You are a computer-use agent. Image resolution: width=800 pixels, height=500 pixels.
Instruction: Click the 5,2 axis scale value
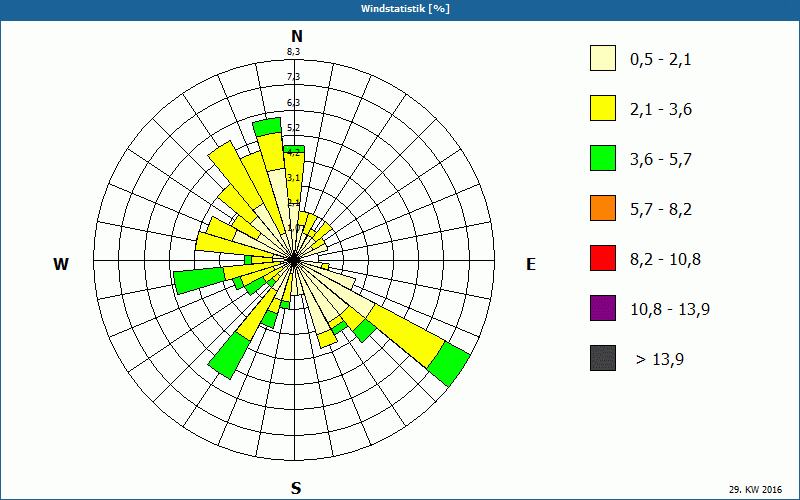pyautogui.click(x=293, y=128)
